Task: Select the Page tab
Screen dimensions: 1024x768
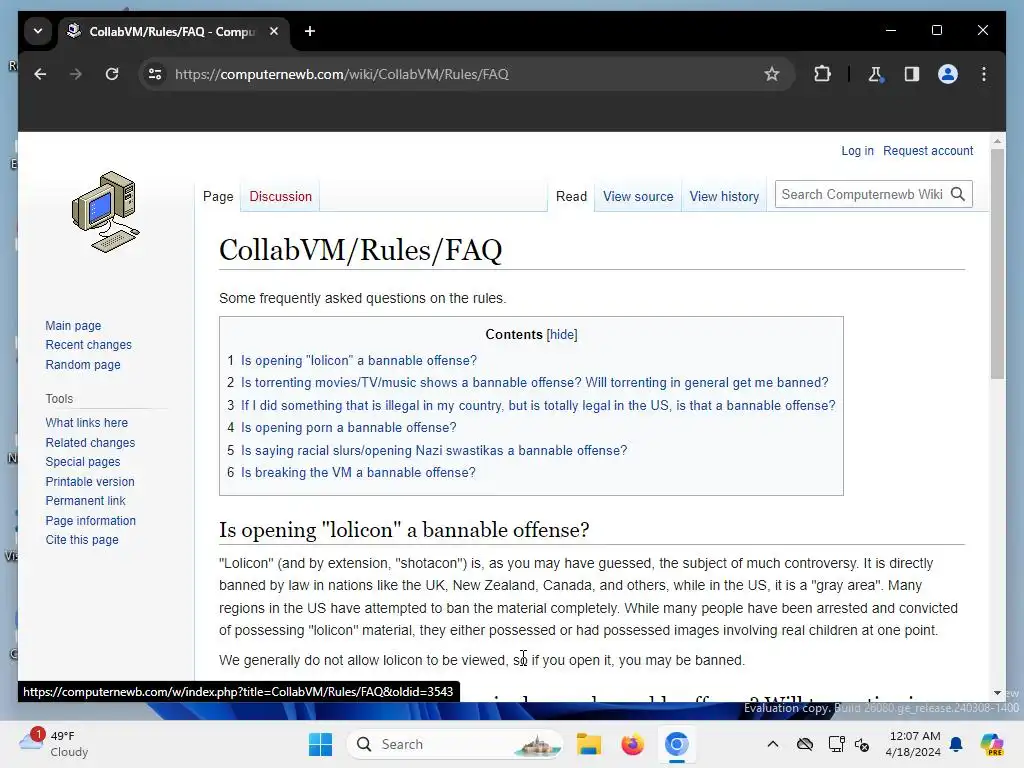Action: tap(218, 197)
